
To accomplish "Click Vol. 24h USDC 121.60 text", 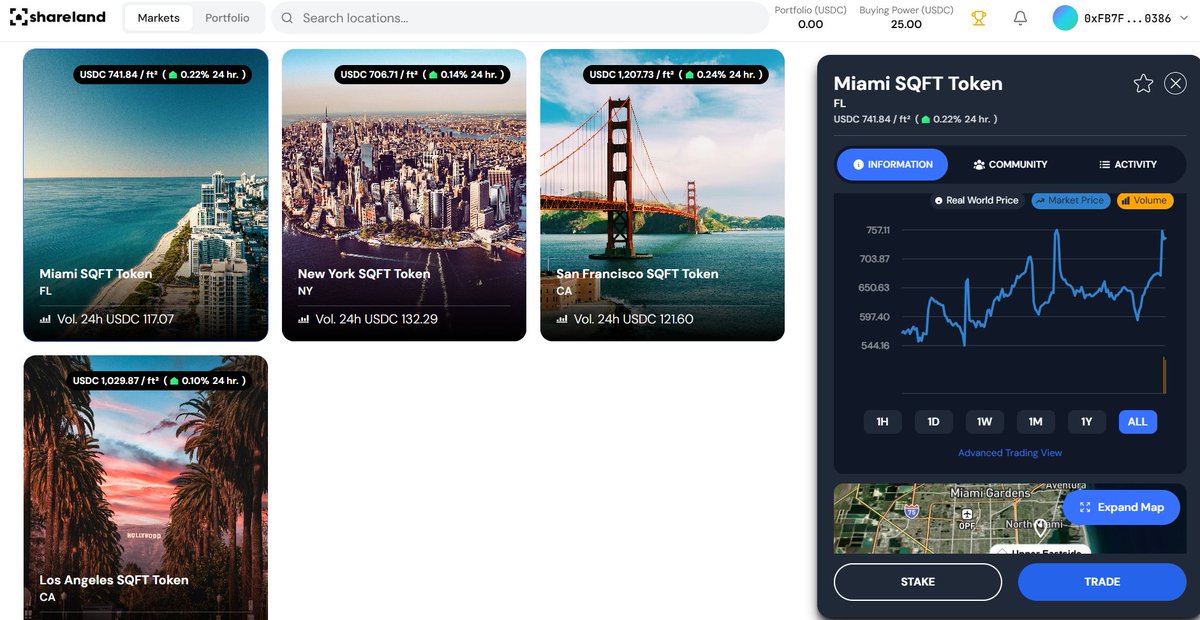I will click(x=634, y=320).
